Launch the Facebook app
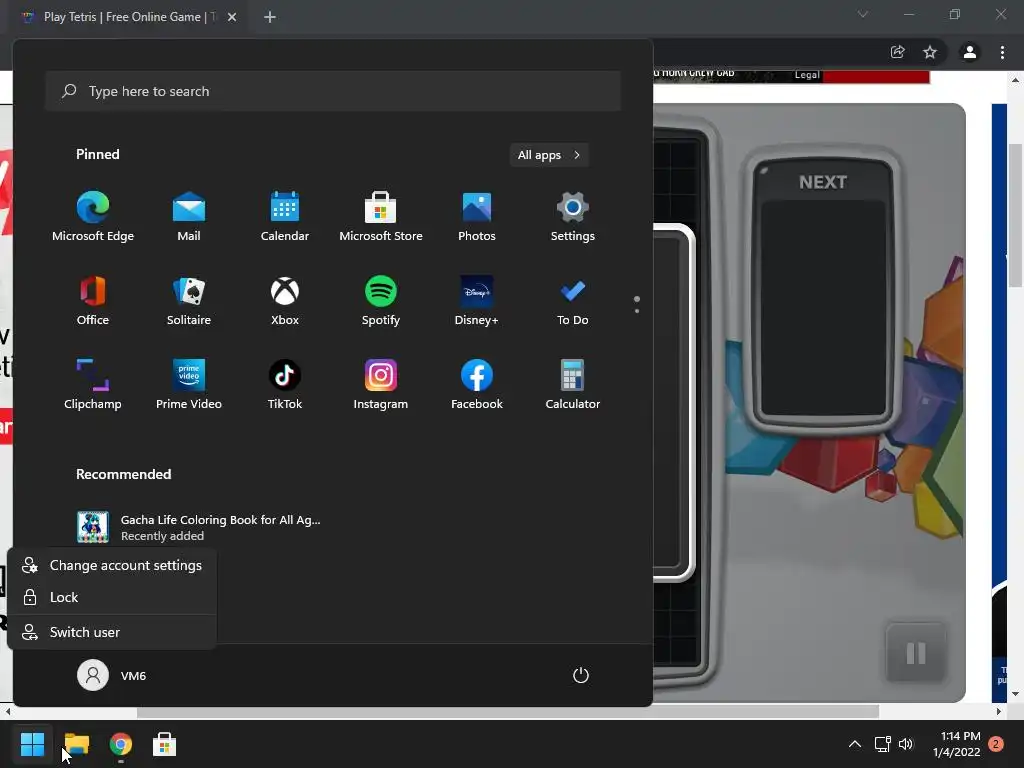The image size is (1024, 768). 477,385
